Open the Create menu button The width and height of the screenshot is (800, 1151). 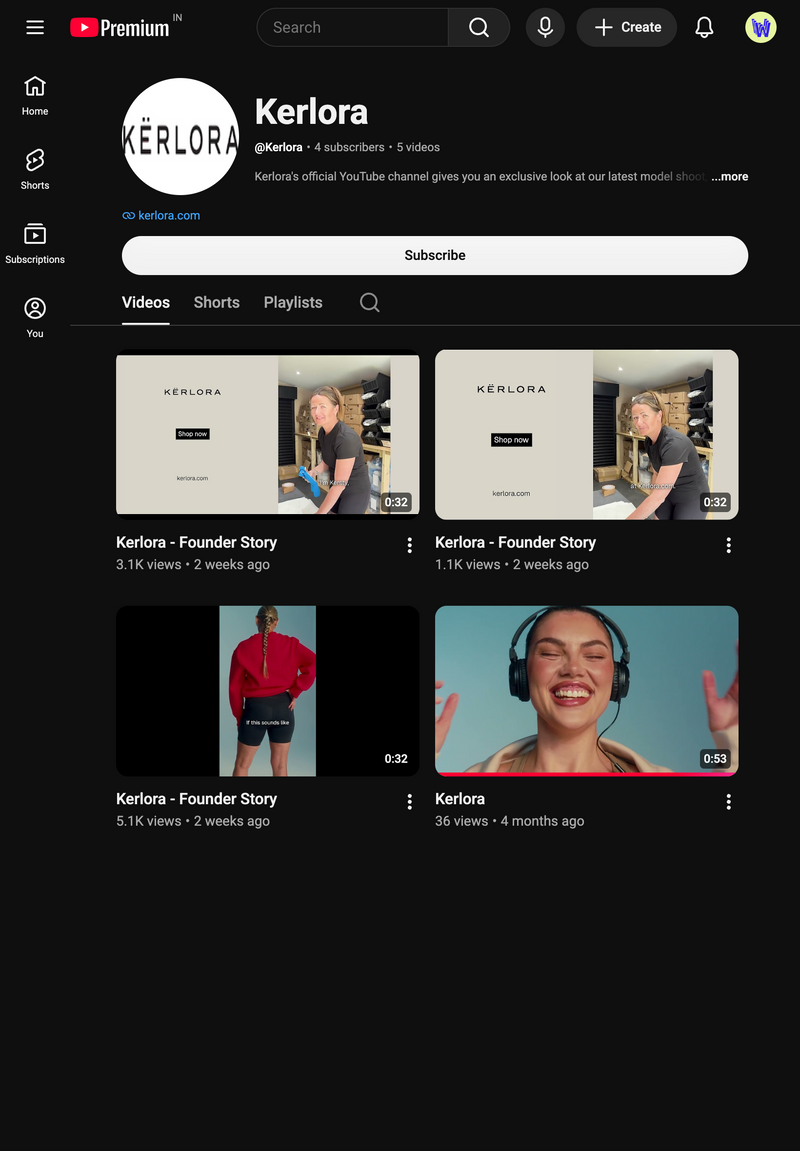point(627,27)
